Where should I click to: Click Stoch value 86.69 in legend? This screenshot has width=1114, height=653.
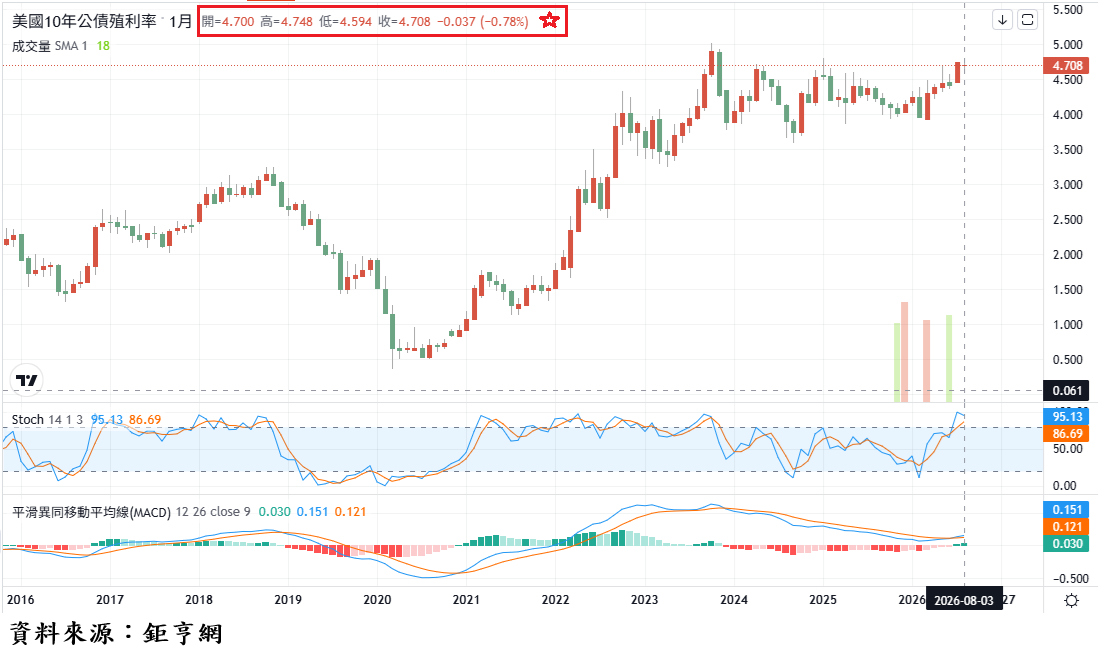click(x=145, y=420)
